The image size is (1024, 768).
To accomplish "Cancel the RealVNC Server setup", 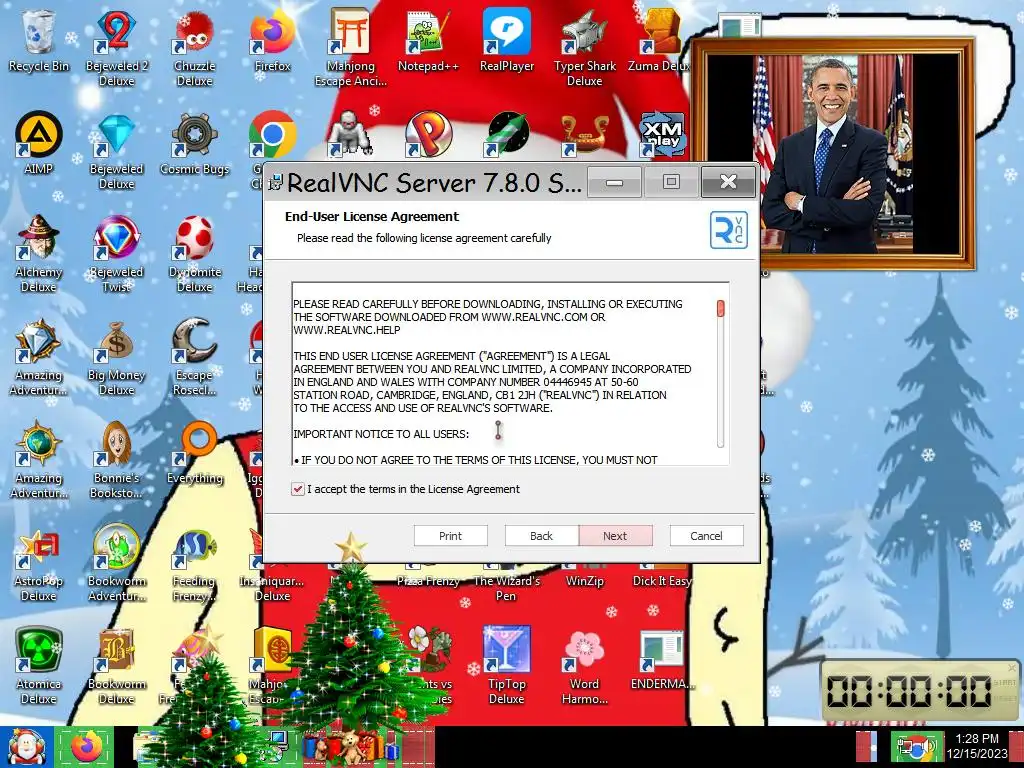I will (707, 536).
